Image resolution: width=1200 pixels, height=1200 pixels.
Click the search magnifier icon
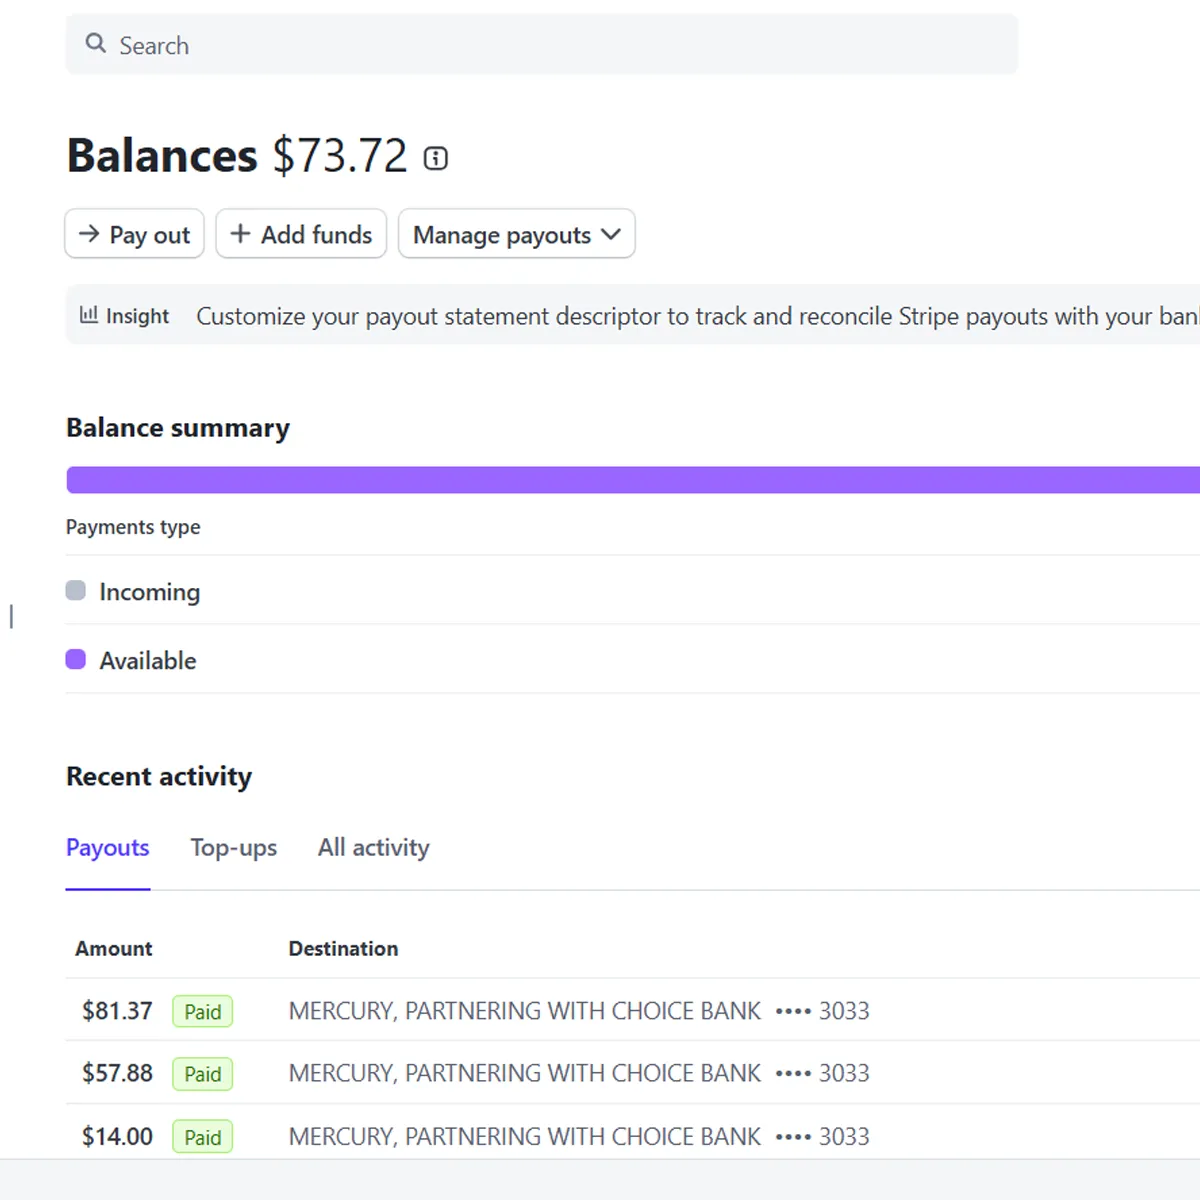[95, 43]
